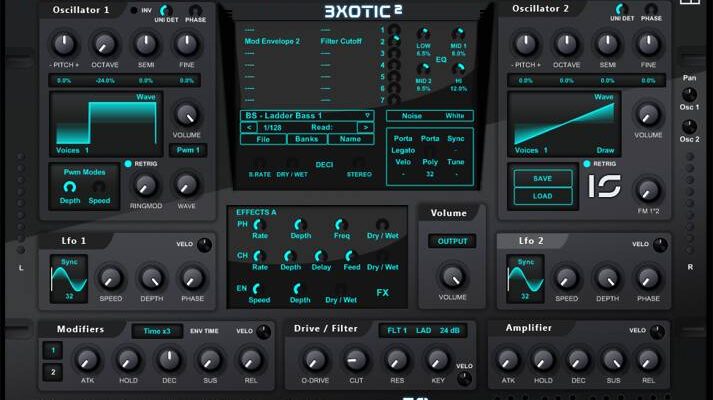Toggle Oscillator 2 RETRIG light
713x400 pixels.
[x=585, y=163]
